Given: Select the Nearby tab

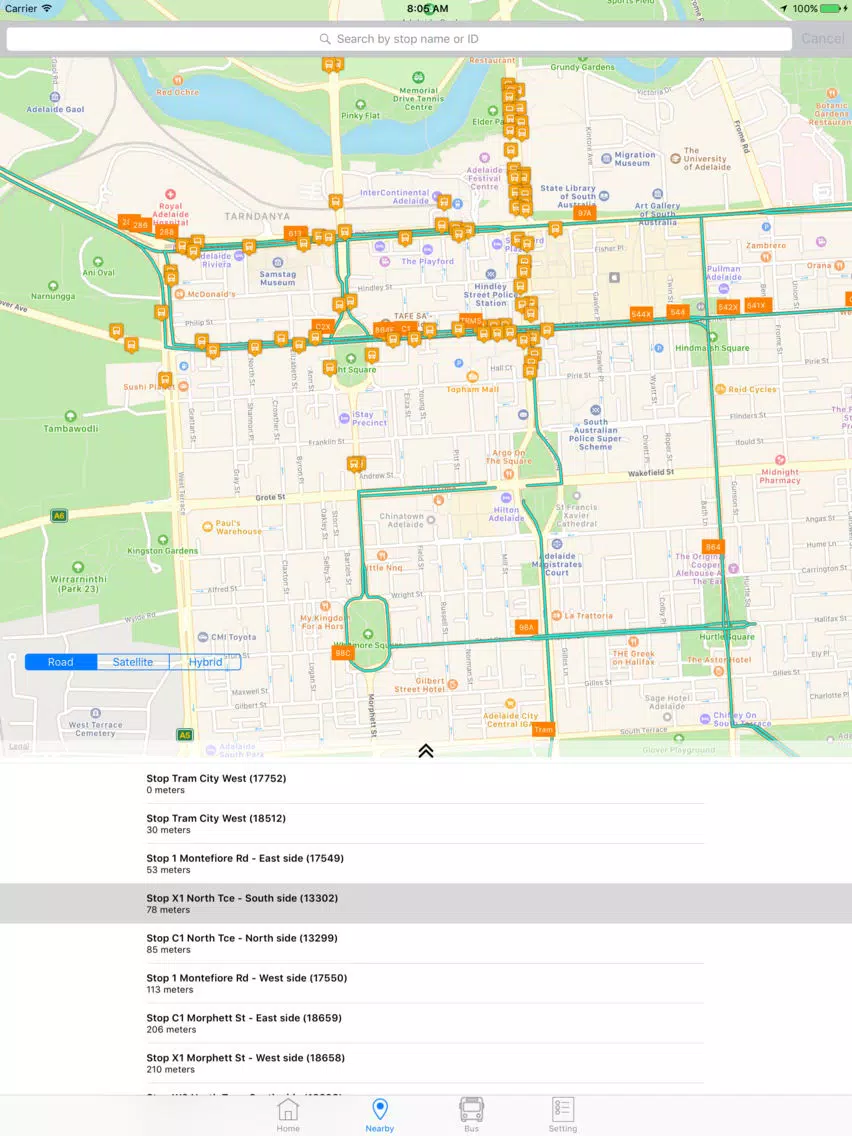Looking at the screenshot, I should pyautogui.click(x=380, y=1114).
